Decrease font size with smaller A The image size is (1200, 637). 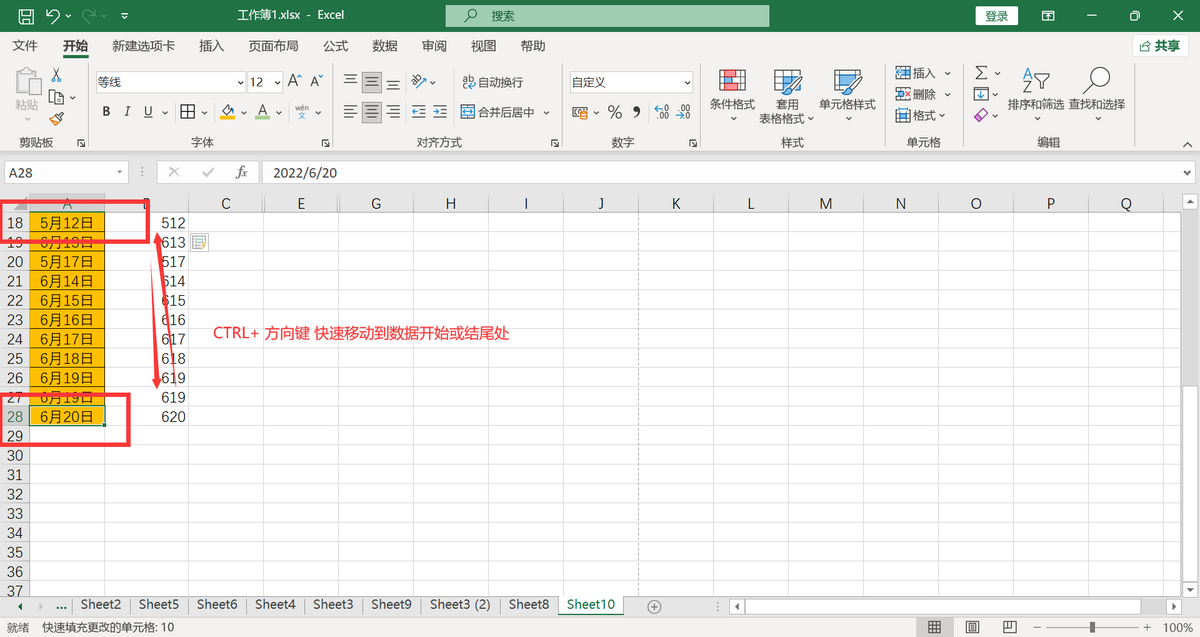[x=317, y=82]
